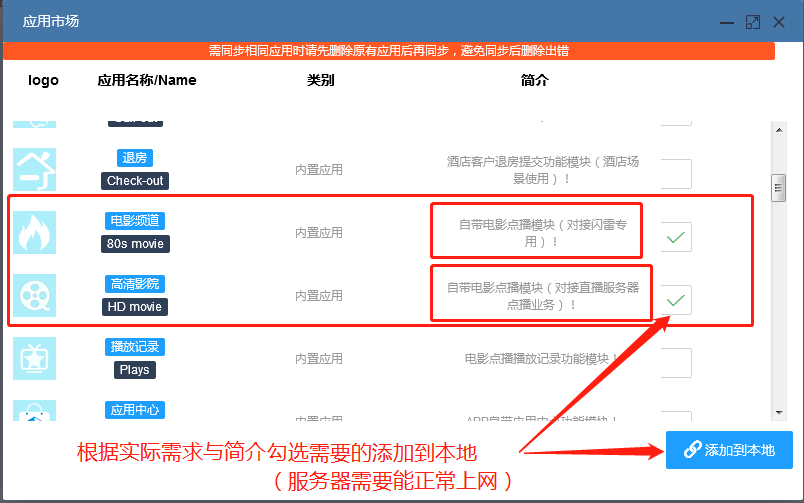Click the minimize dash in title bar
Screen dimensions: 804x503
click(725, 21)
